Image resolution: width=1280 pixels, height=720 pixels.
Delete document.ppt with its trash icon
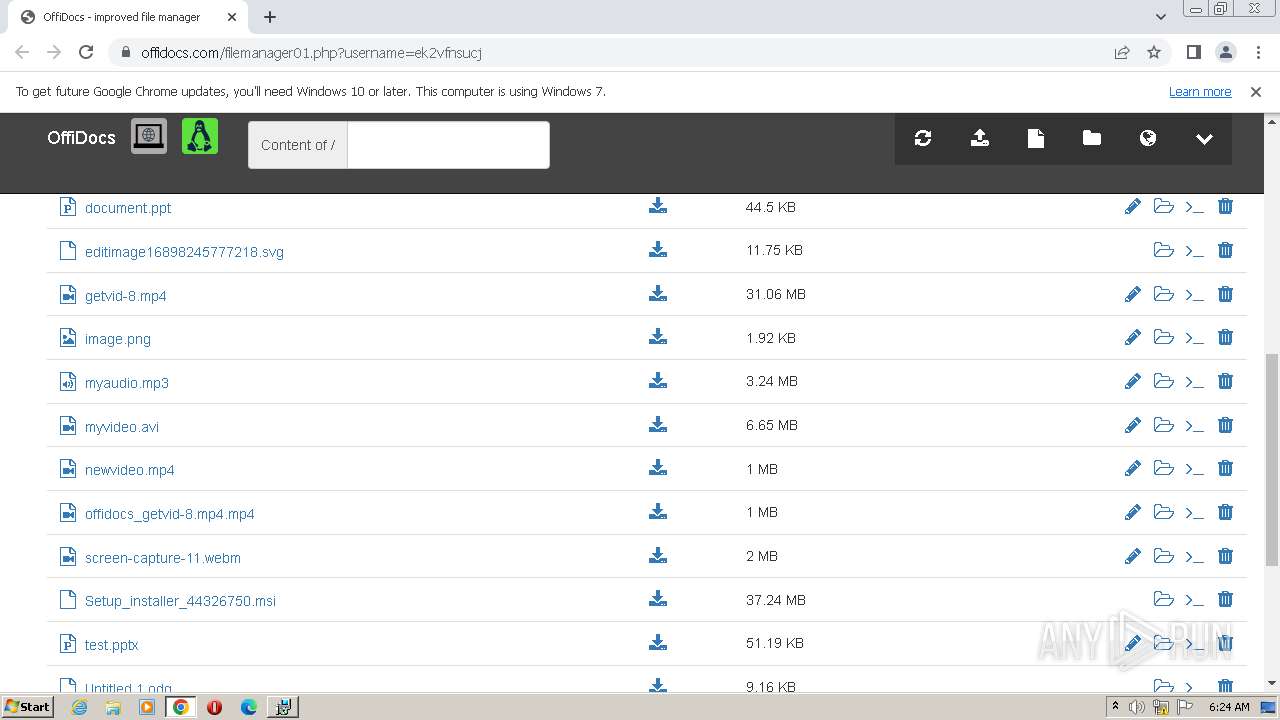click(1225, 206)
